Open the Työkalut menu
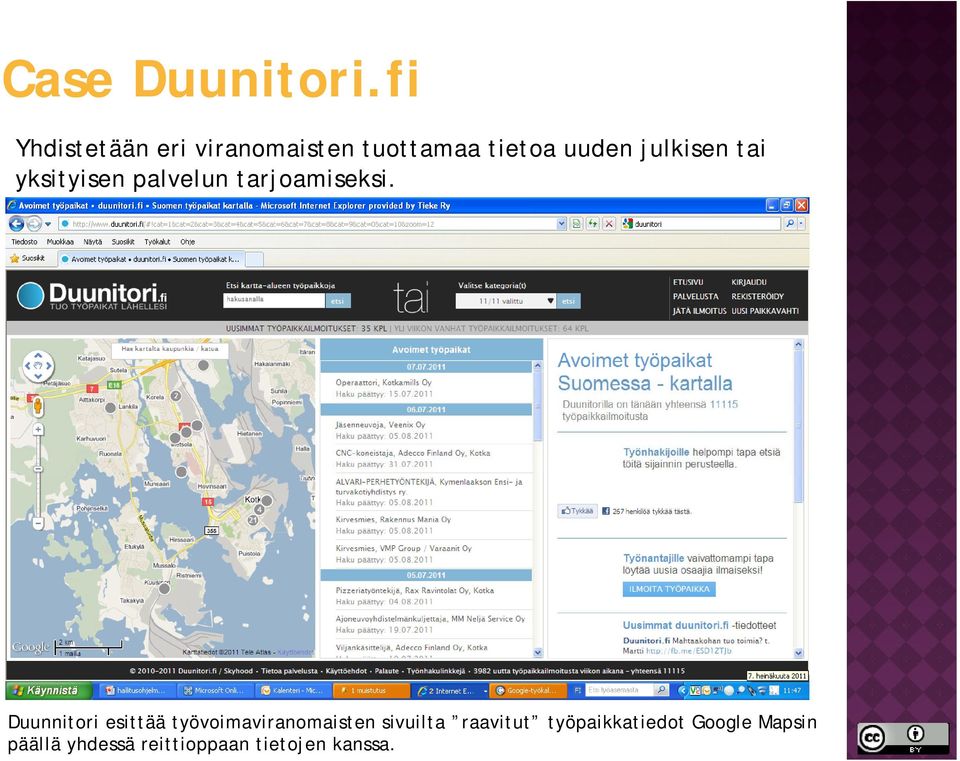The height and width of the screenshot is (761, 960). click(x=157, y=242)
